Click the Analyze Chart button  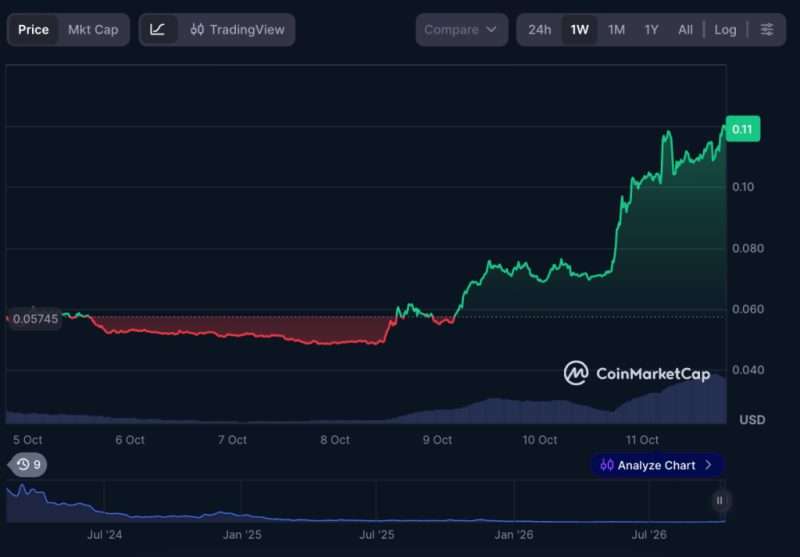tap(657, 465)
